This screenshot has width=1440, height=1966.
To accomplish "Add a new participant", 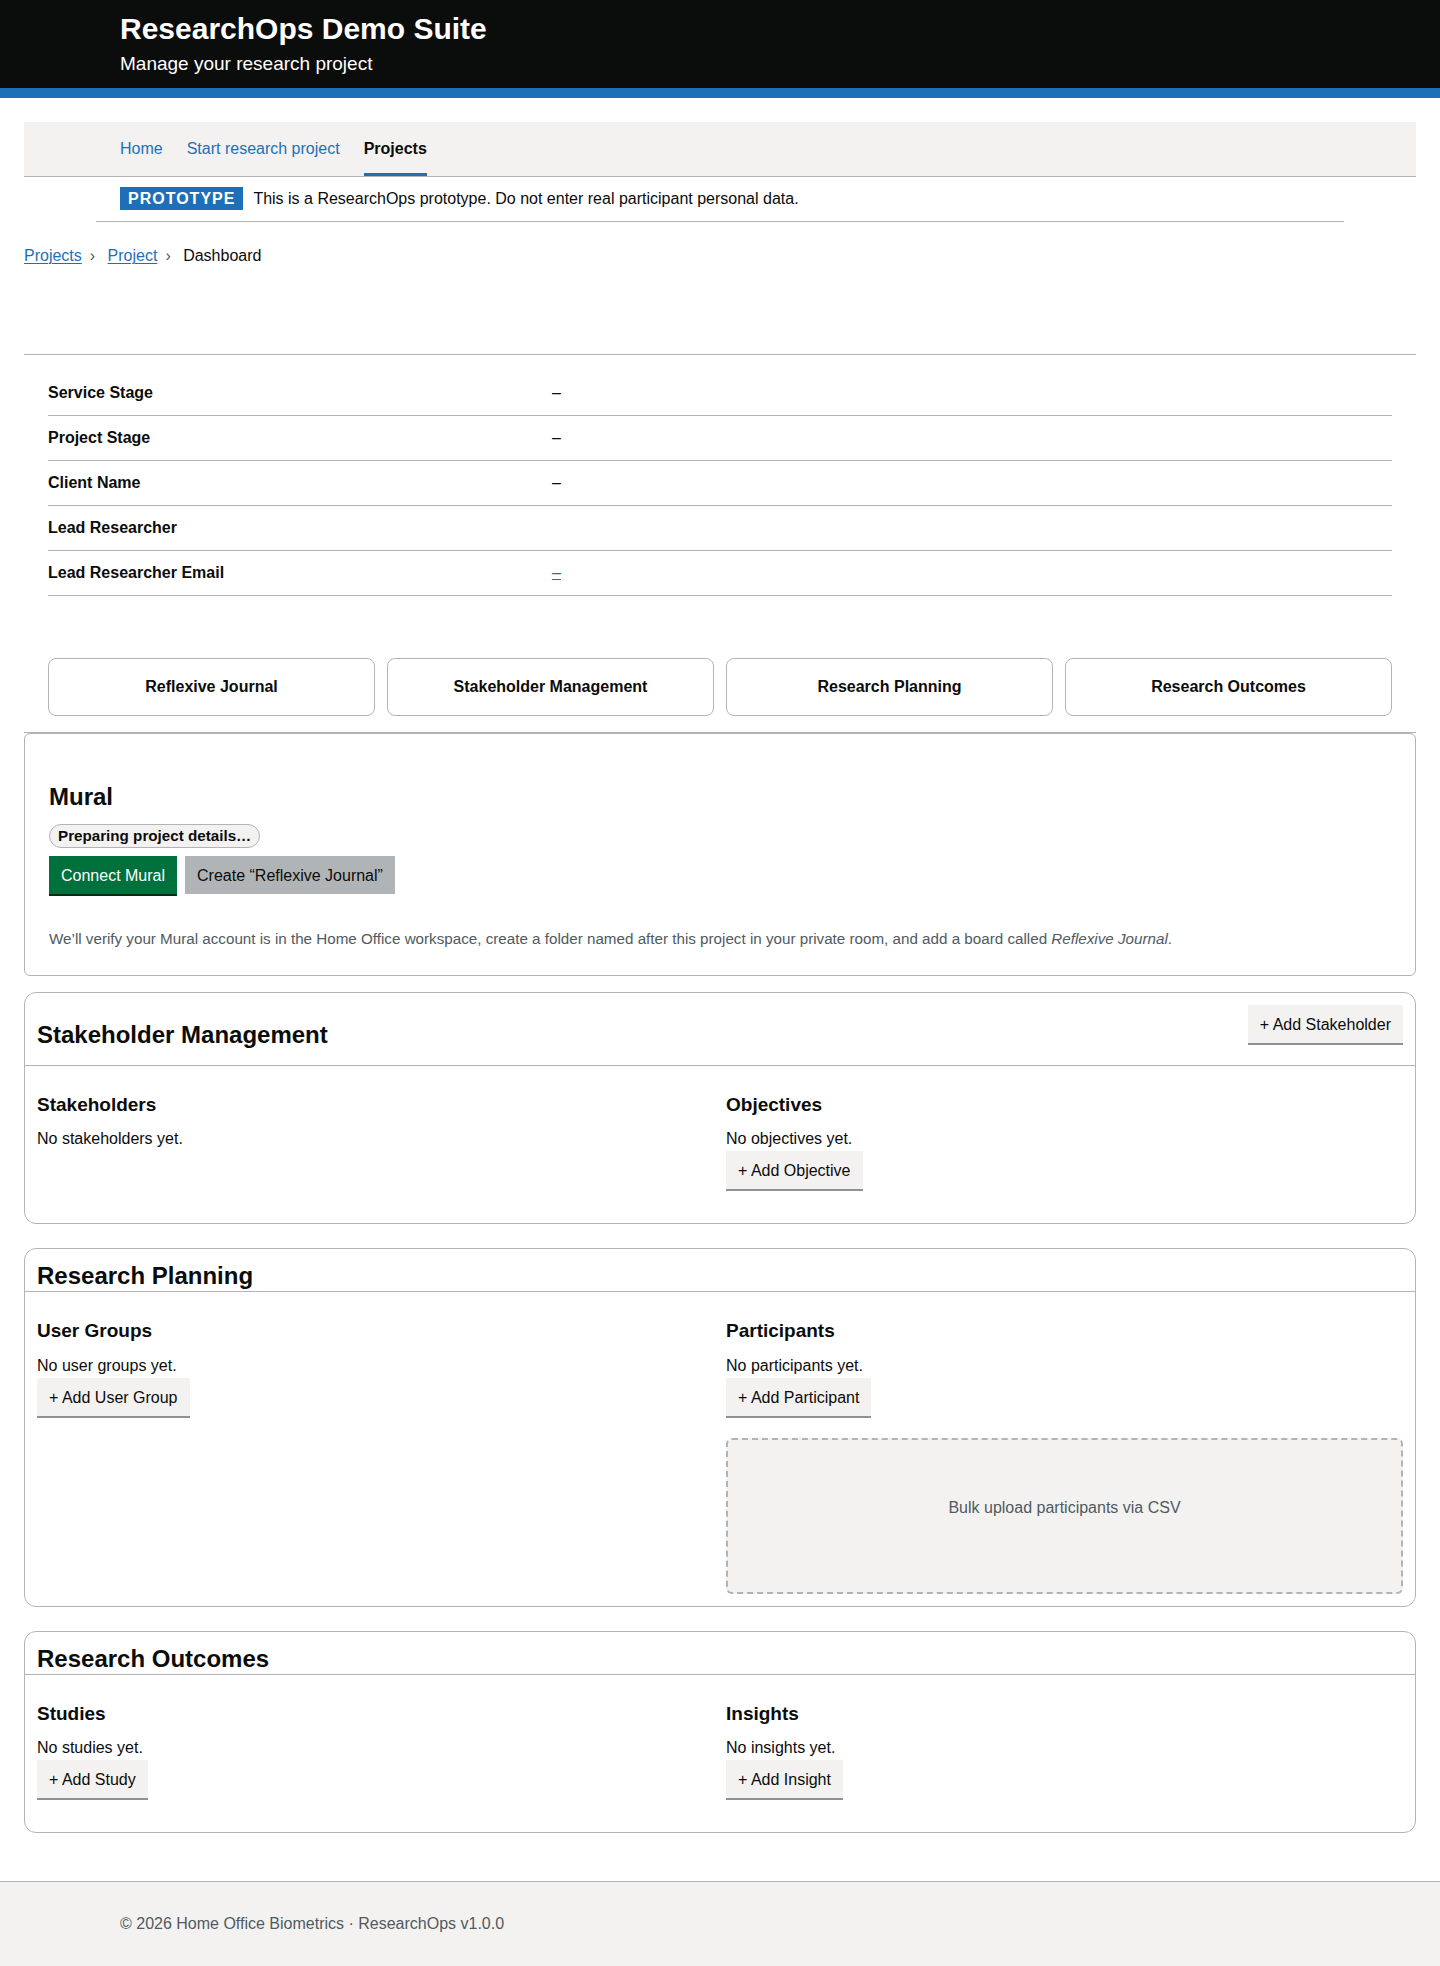I will pos(798,1397).
